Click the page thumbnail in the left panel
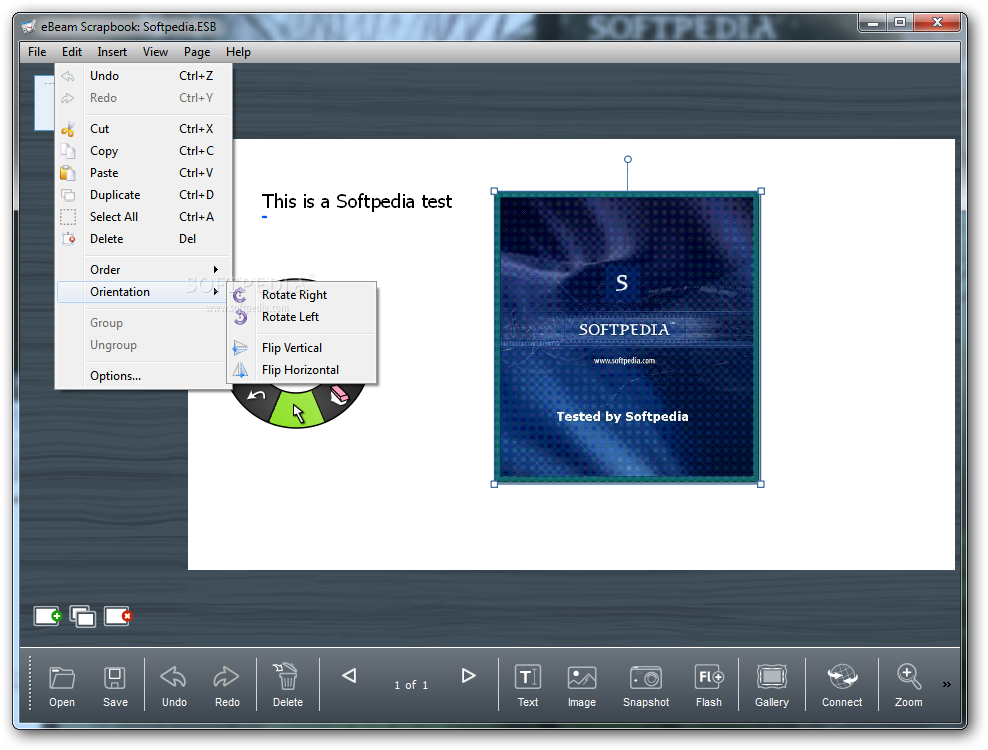 44,103
